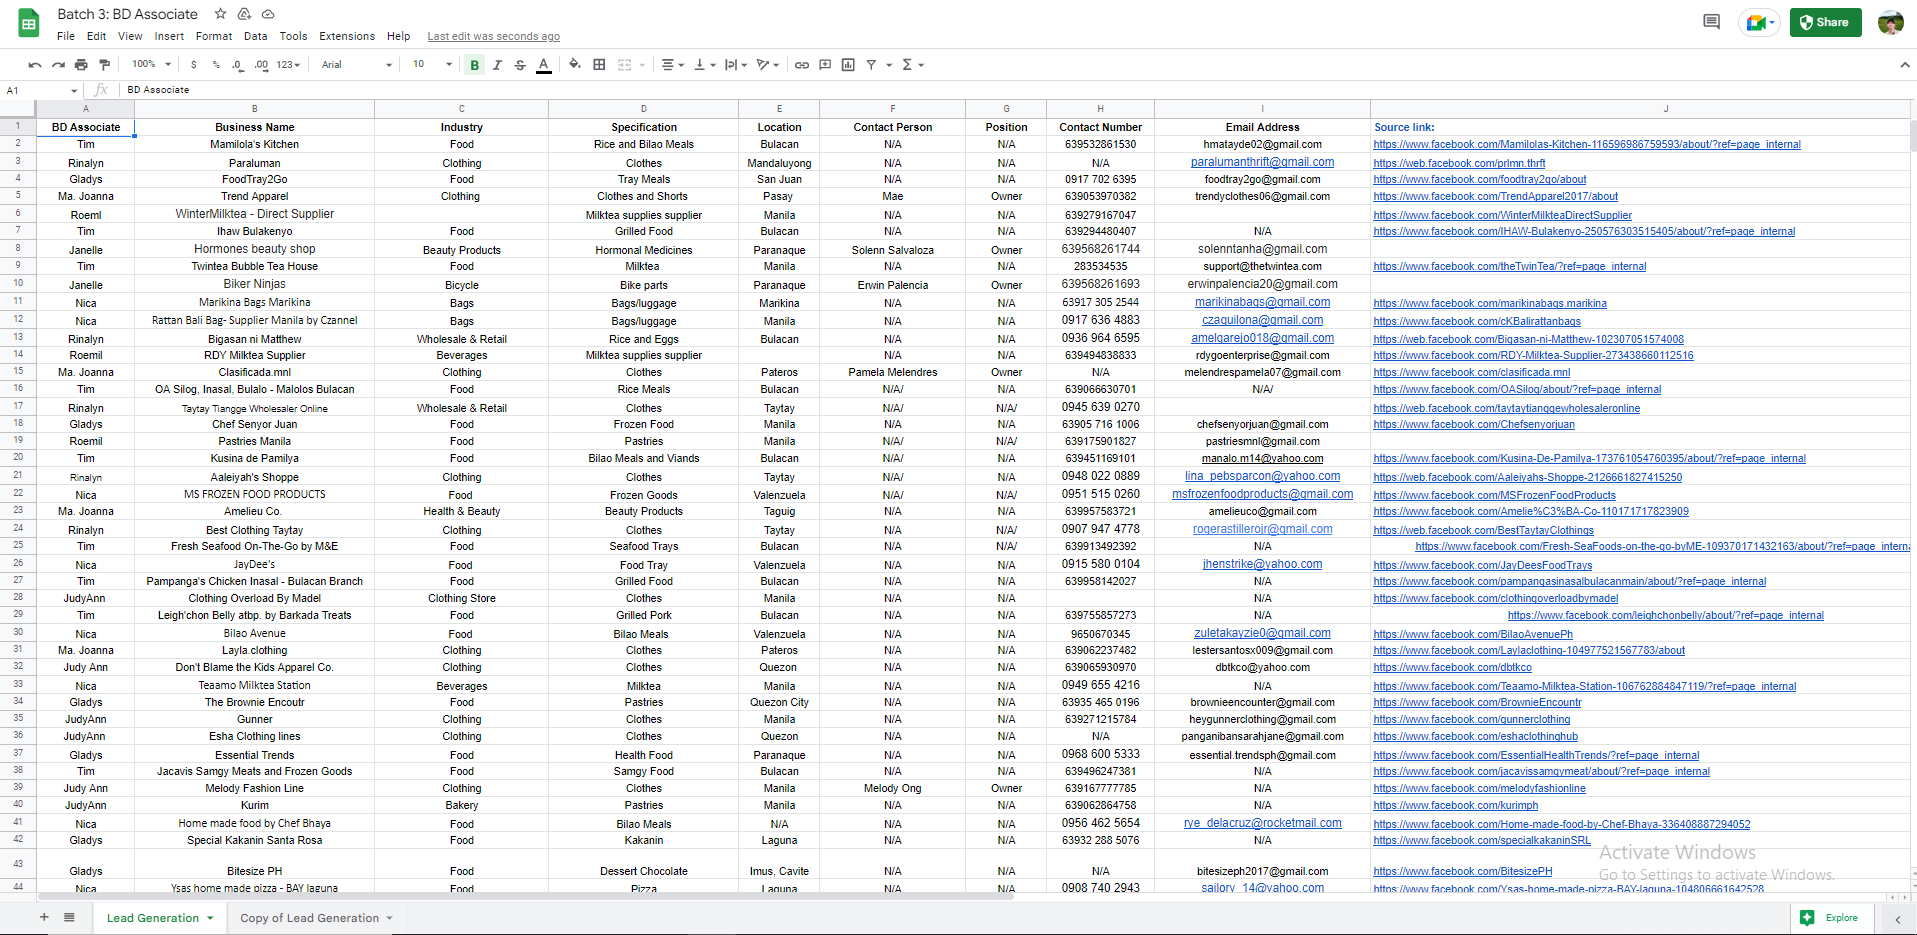Open the Borders tool
Viewport: 1917px width, 935px height.
(599, 65)
